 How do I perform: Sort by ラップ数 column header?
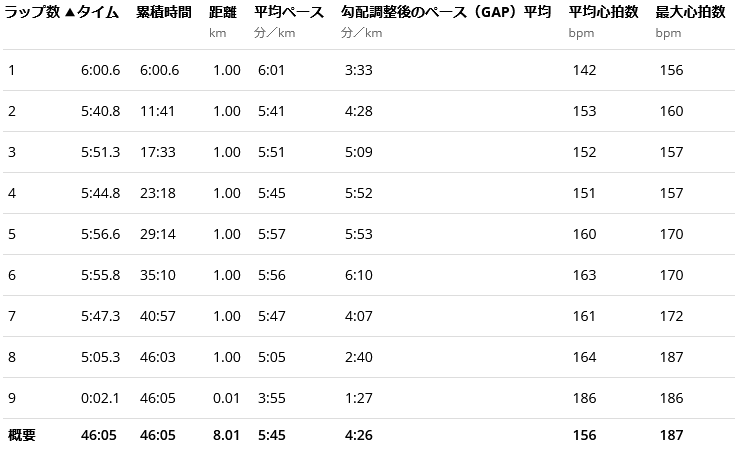pyautogui.click(x=31, y=13)
